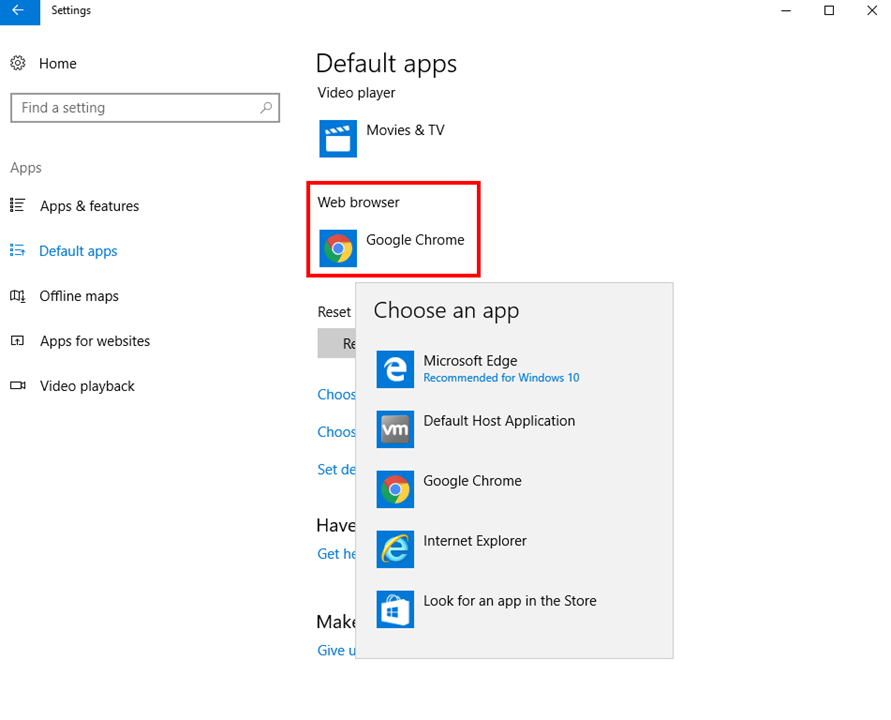
Task: Switch to Video playback settings
Action: click(87, 386)
